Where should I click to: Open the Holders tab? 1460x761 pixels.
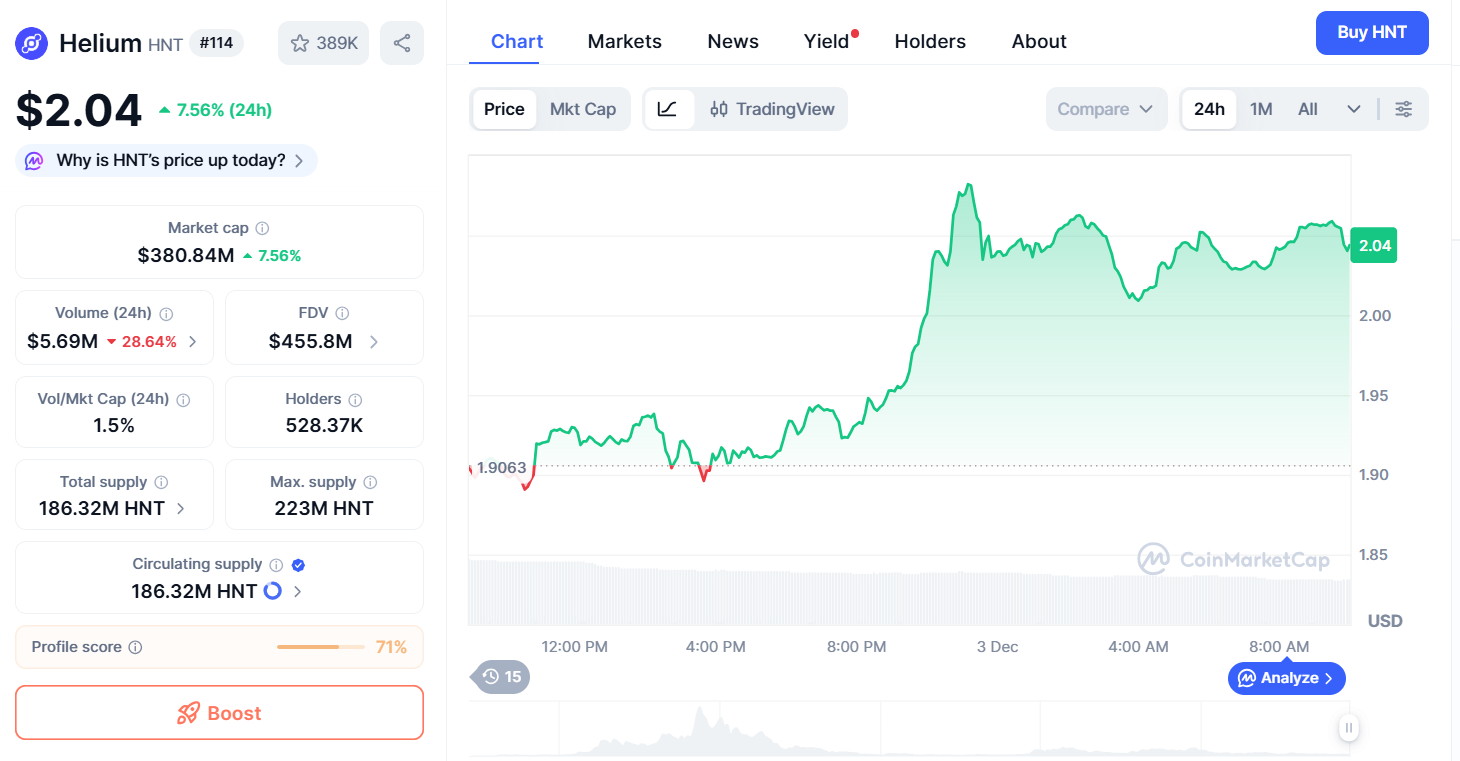(930, 41)
